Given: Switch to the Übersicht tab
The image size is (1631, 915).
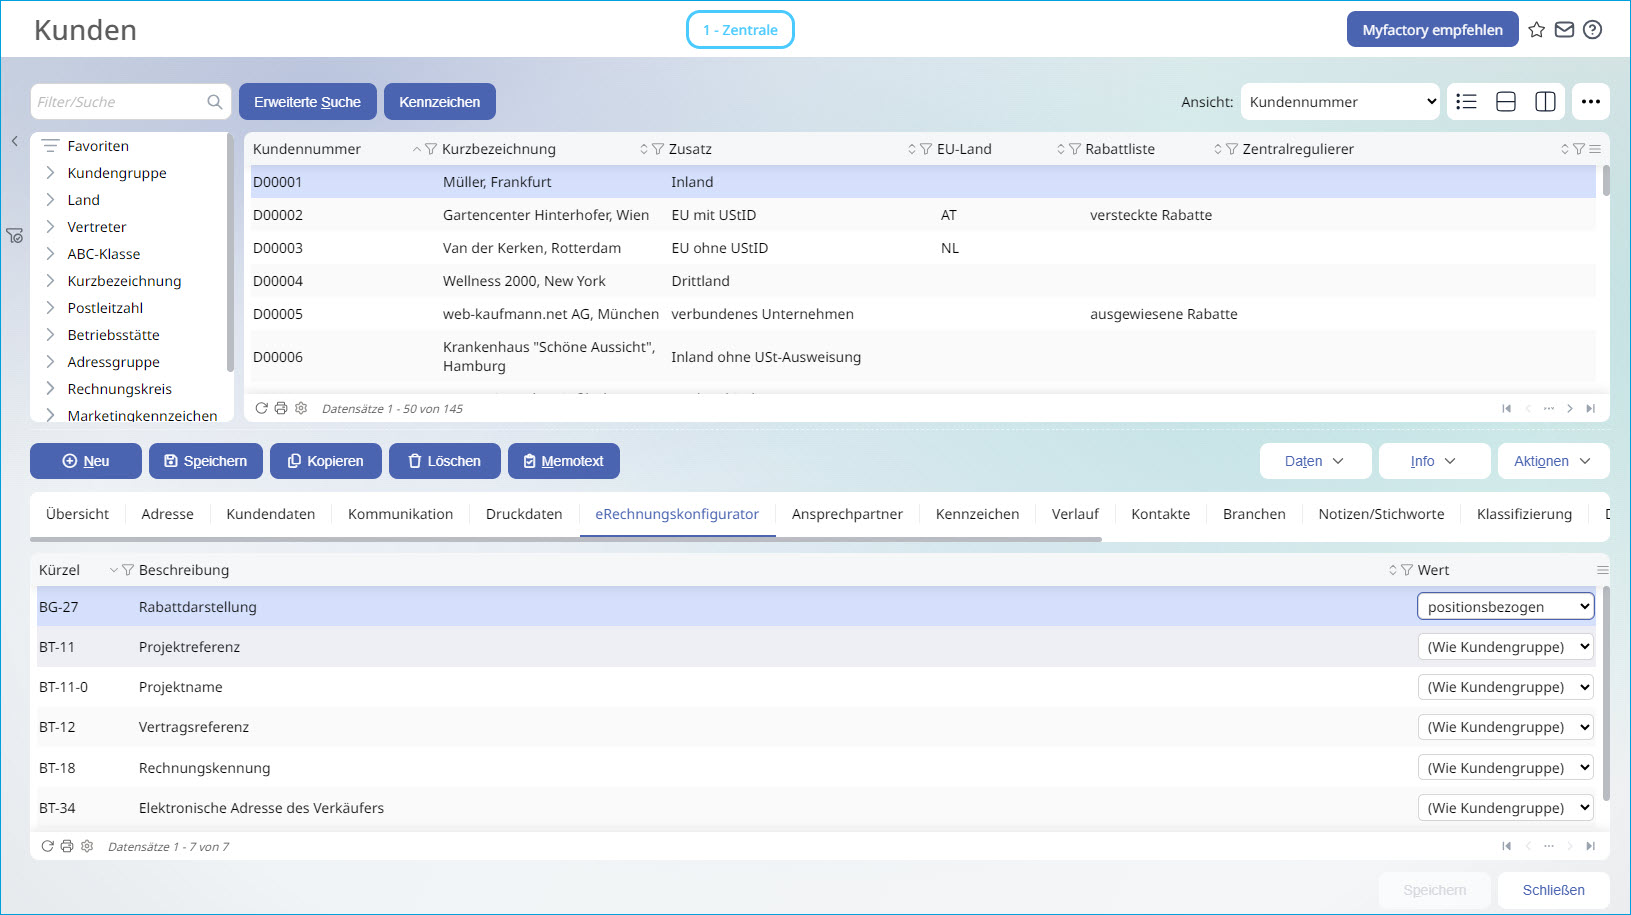Looking at the screenshot, I should [x=78, y=514].
